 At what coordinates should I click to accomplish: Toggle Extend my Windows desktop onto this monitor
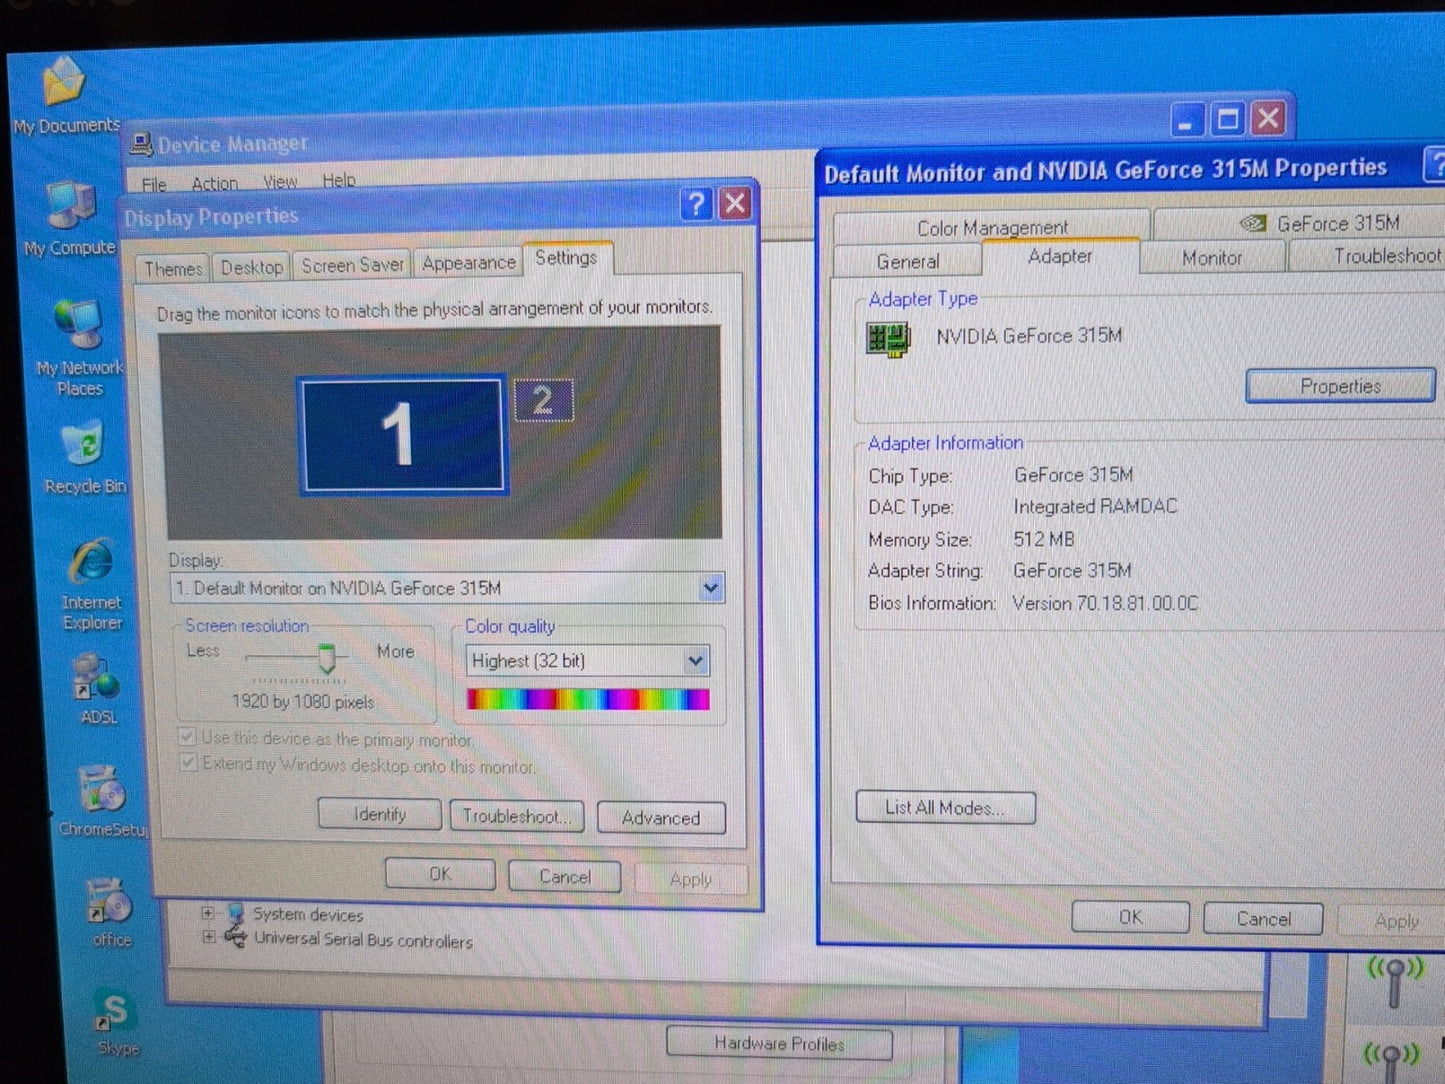coord(188,764)
